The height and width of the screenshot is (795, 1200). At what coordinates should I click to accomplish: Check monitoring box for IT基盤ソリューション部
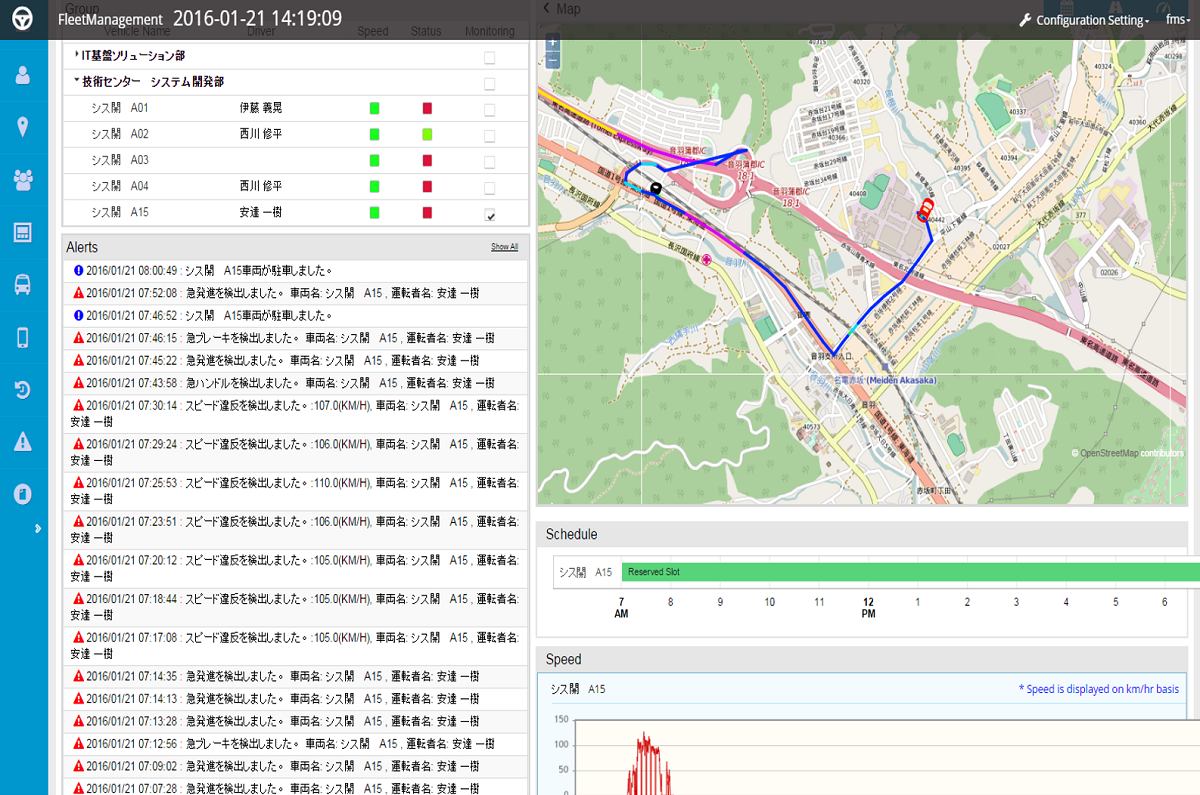490,57
